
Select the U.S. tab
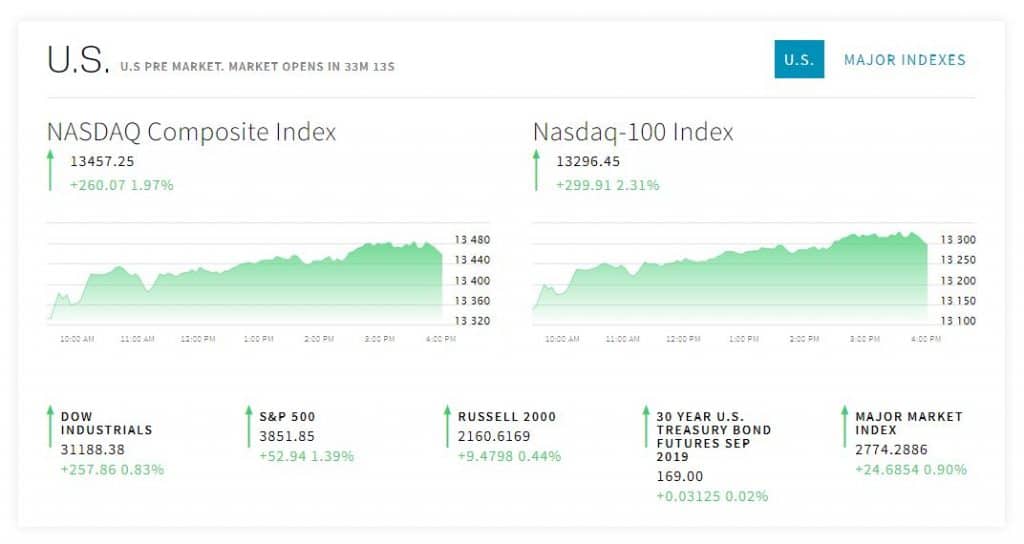click(x=798, y=60)
